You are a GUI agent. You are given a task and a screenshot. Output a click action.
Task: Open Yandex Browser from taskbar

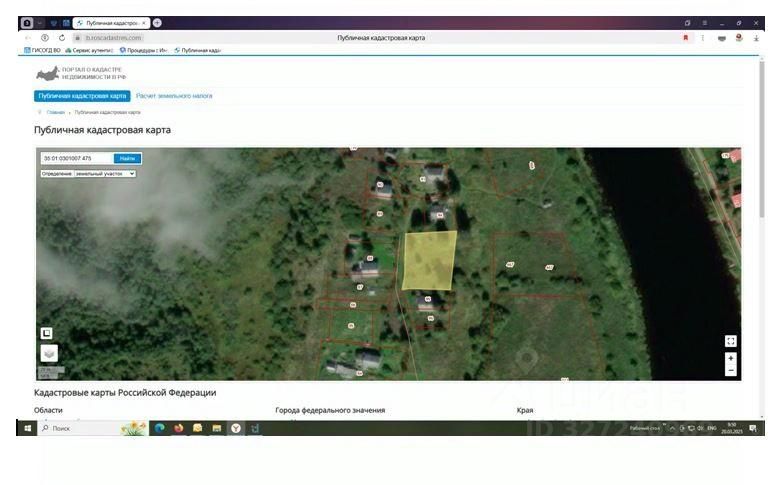pos(236,428)
